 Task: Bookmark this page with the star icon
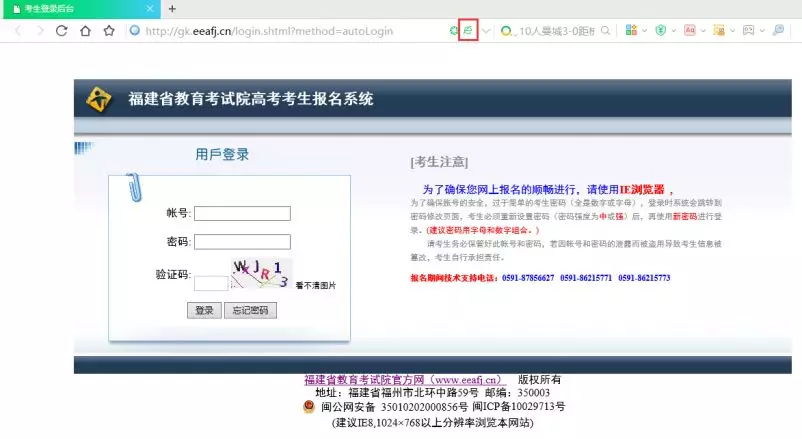109,31
